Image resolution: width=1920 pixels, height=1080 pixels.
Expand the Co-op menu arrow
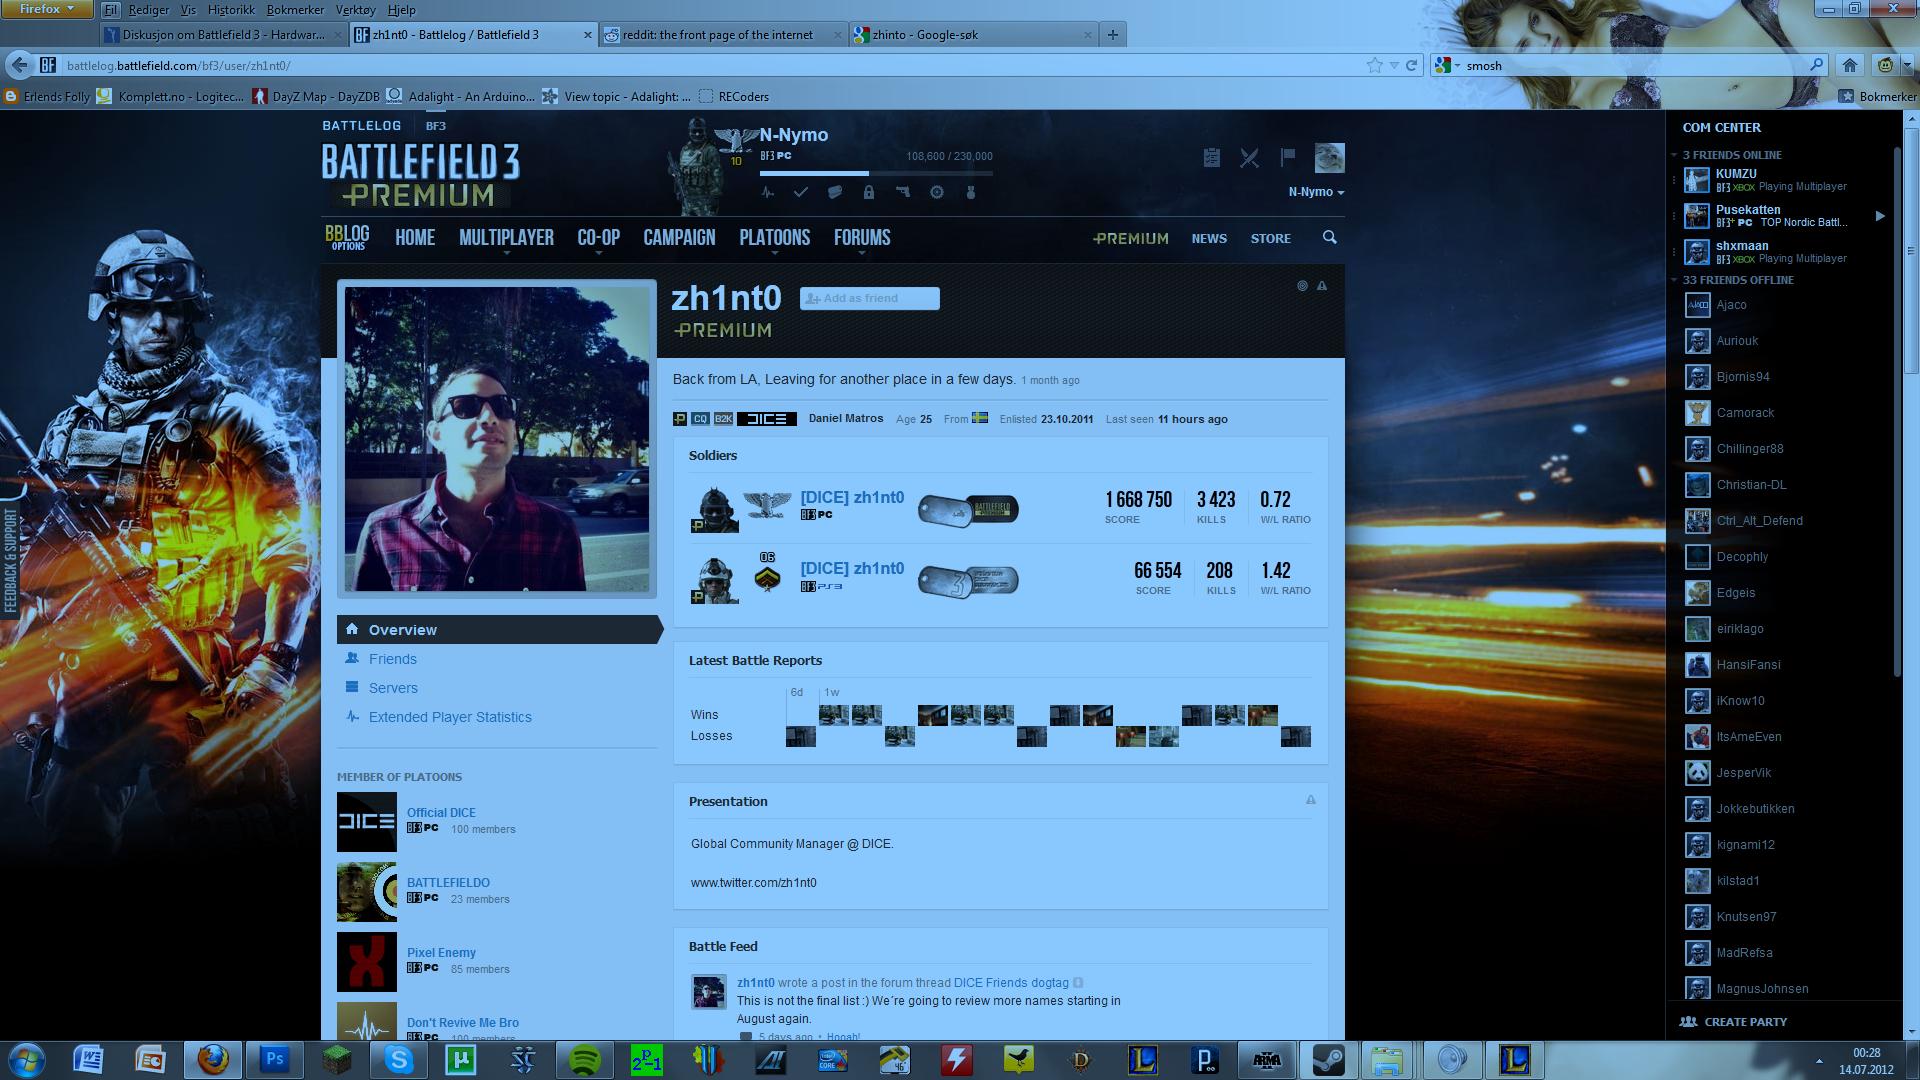tap(598, 254)
